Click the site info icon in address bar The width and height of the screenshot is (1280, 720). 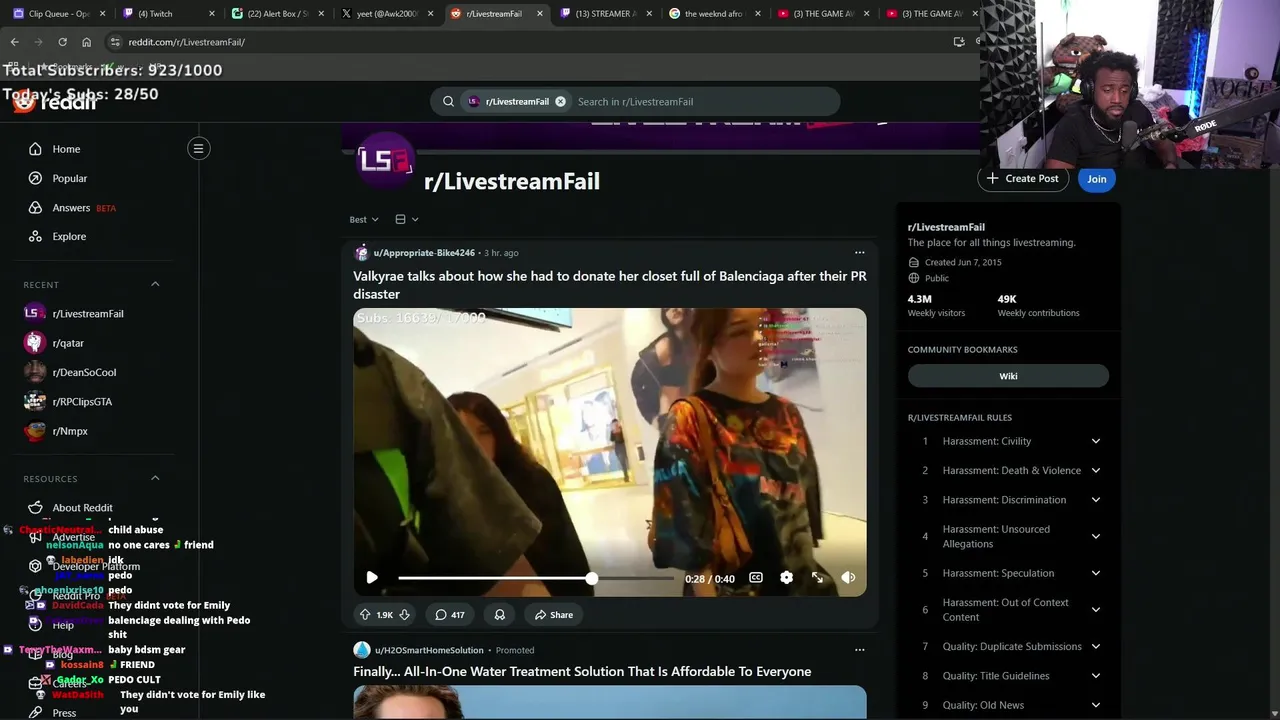click(x=115, y=42)
